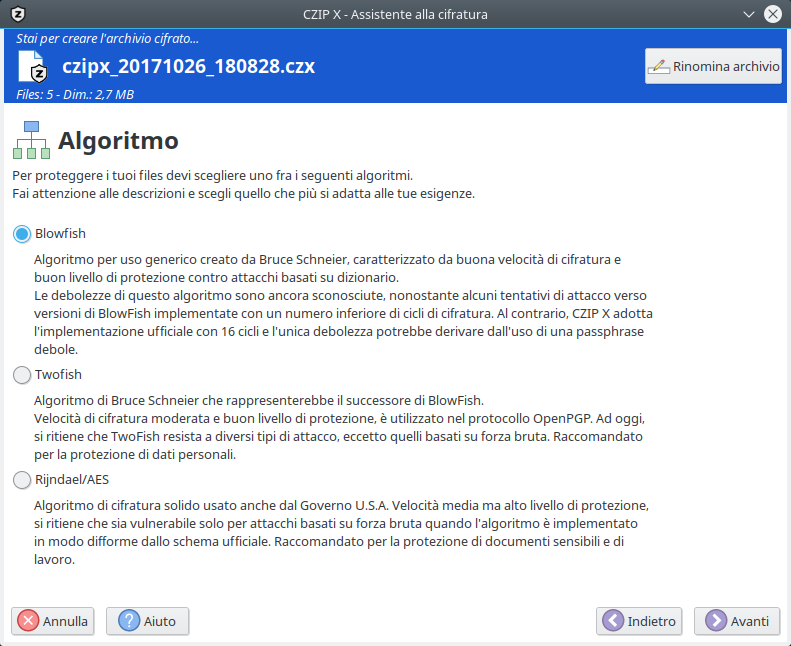The image size is (791, 646).
Task: Click the Twofish description paragraph
Action: pyautogui.click(x=339, y=427)
